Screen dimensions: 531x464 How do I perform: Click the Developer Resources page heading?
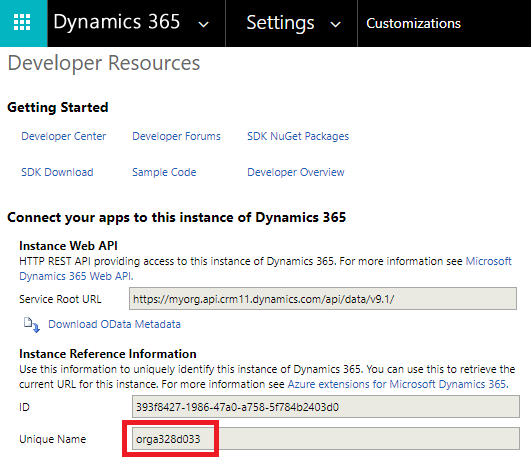(104, 63)
